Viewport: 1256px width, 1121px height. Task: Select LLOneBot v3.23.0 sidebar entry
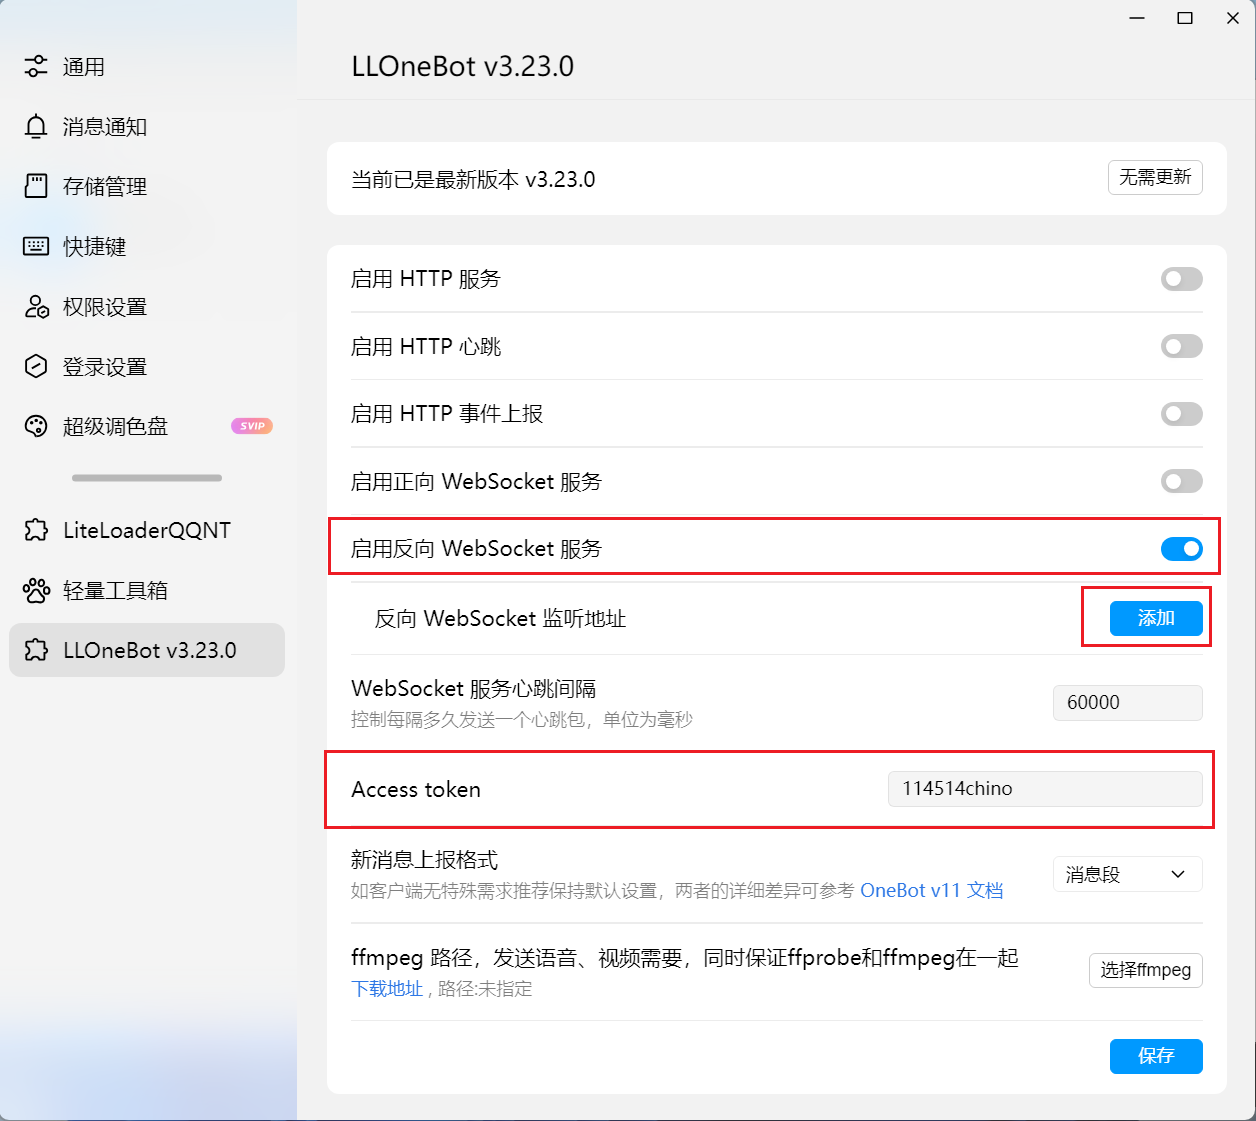[147, 650]
